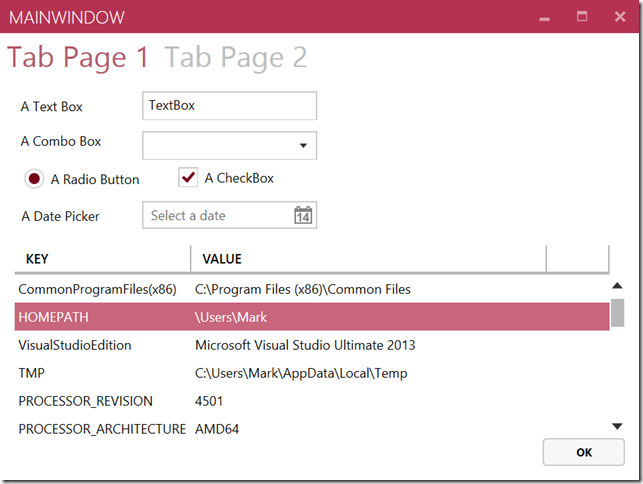This screenshot has width=643, height=484.
Task: Open the calendar icon in date picker
Action: pos(303,215)
